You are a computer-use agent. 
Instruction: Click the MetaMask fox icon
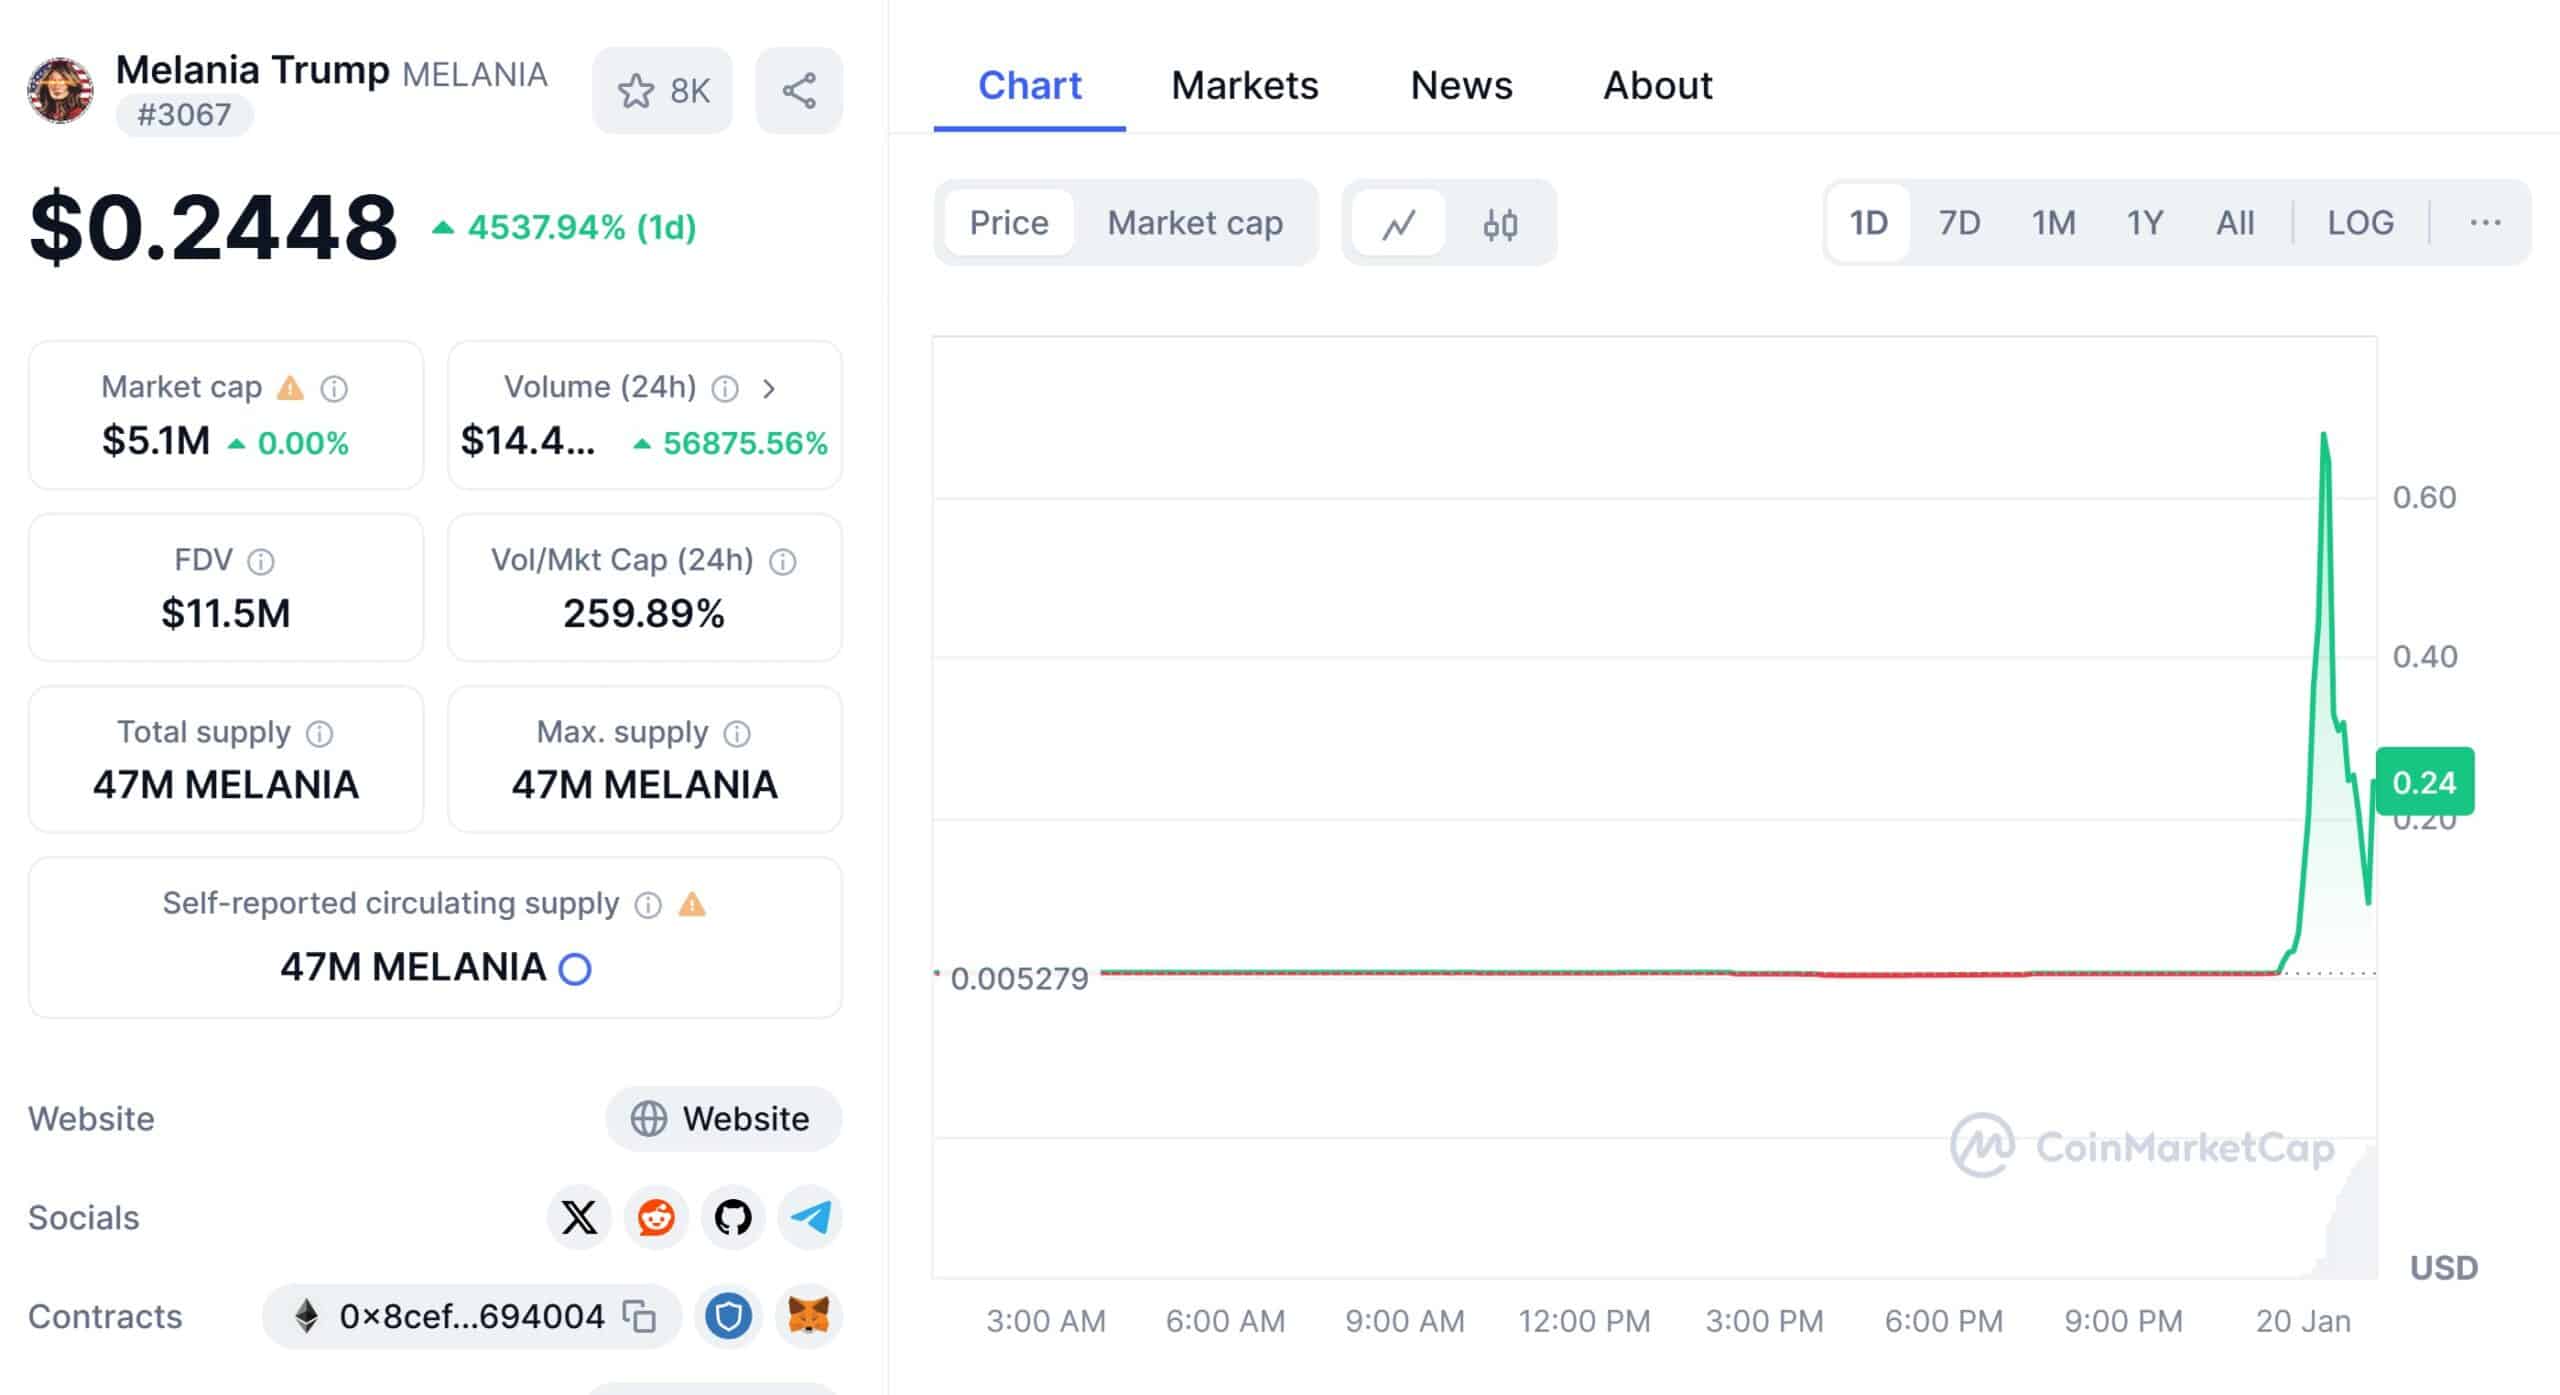(x=809, y=1316)
